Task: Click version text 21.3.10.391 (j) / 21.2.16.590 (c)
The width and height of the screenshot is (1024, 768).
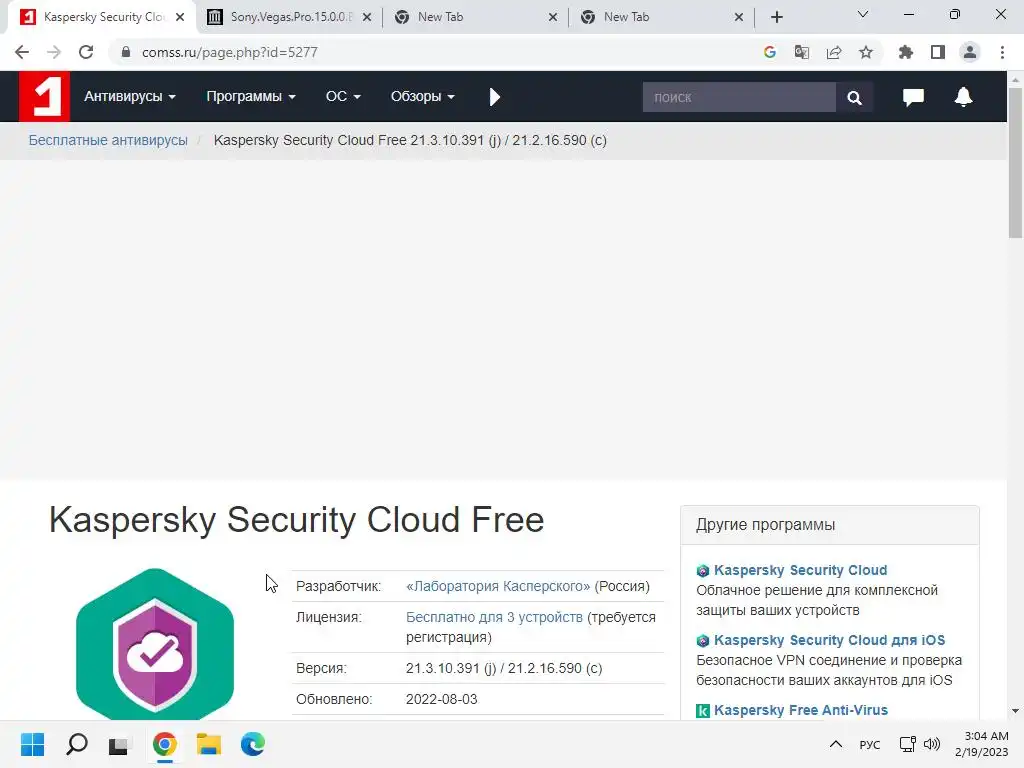Action: point(504,668)
